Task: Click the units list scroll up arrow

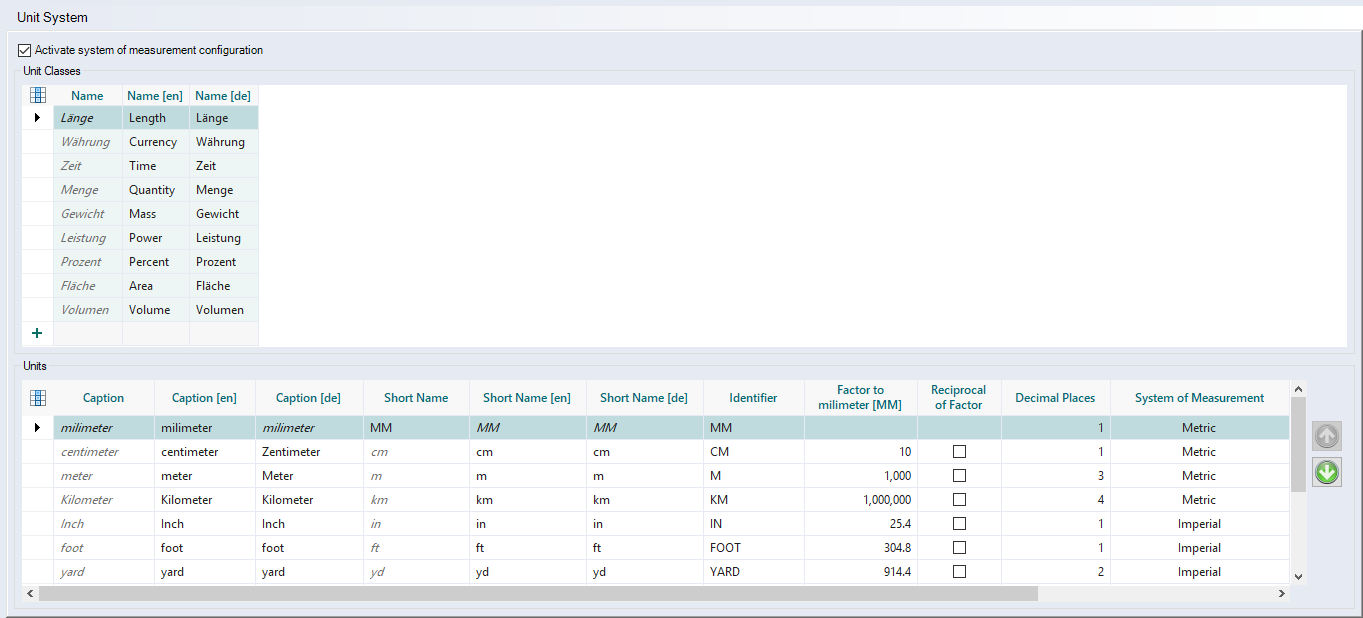Action: pyautogui.click(x=1298, y=389)
